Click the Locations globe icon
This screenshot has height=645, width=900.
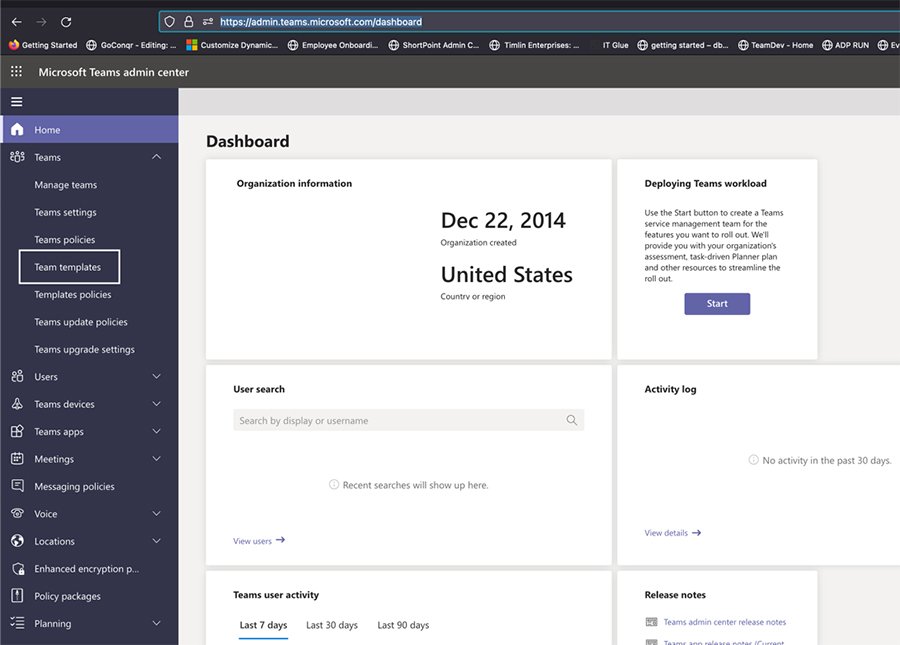[16, 541]
